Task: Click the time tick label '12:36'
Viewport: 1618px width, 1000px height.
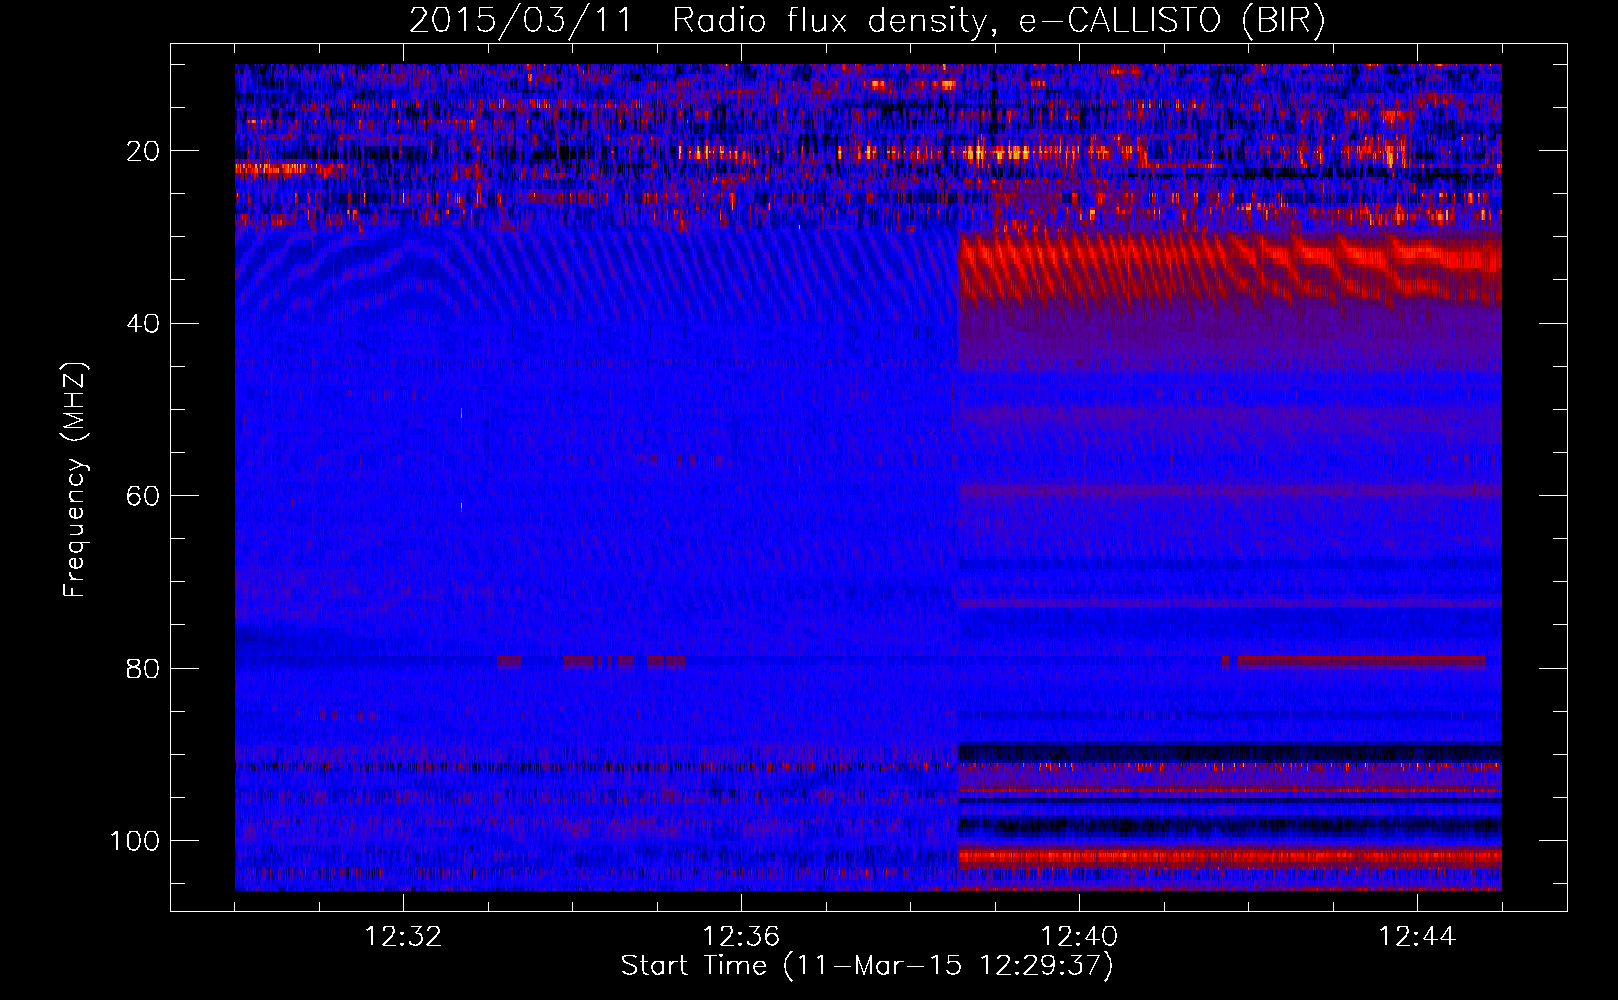Action: 741,937
